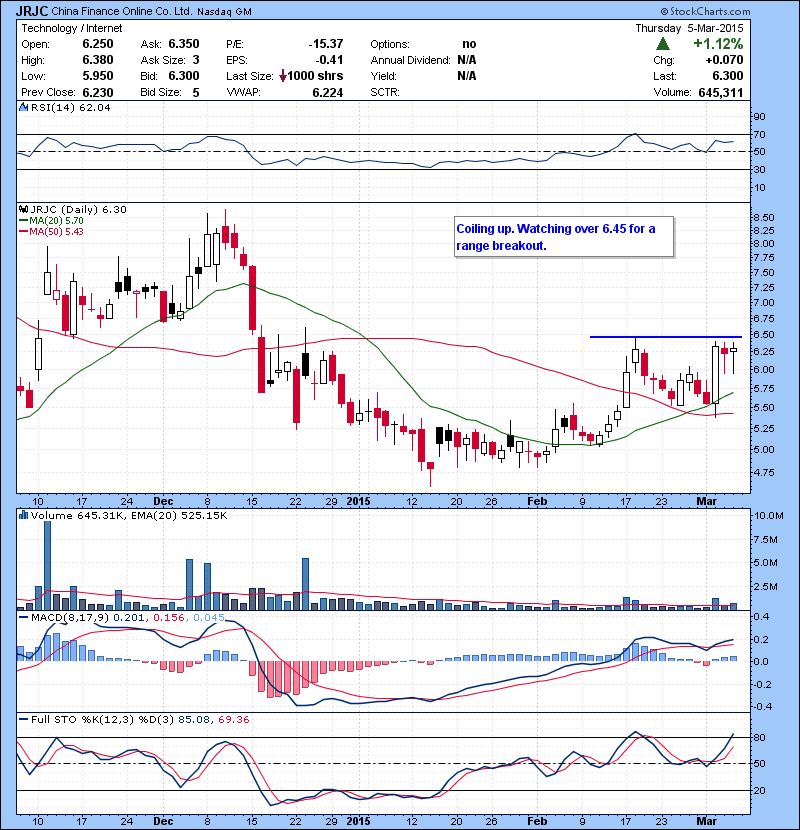Image resolution: width=800 pixels, height=830 pixels.
Task: Click the EPS value -0.41
Action: tap(330, 60)
